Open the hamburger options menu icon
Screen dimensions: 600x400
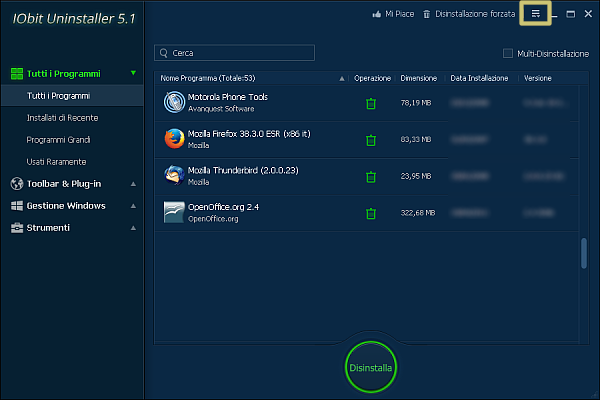tap(535, 14)
